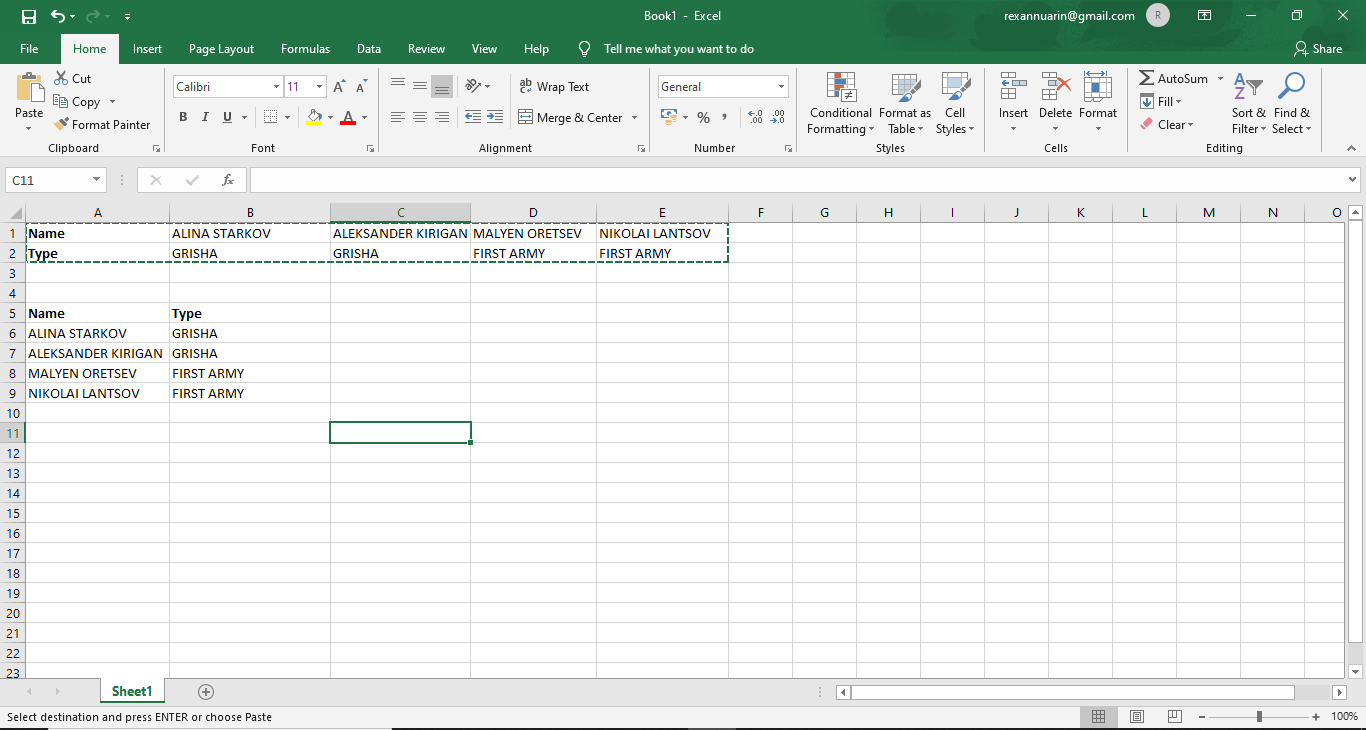
Task: Click the Merge & Center button
Action: [x=570, y=118]
